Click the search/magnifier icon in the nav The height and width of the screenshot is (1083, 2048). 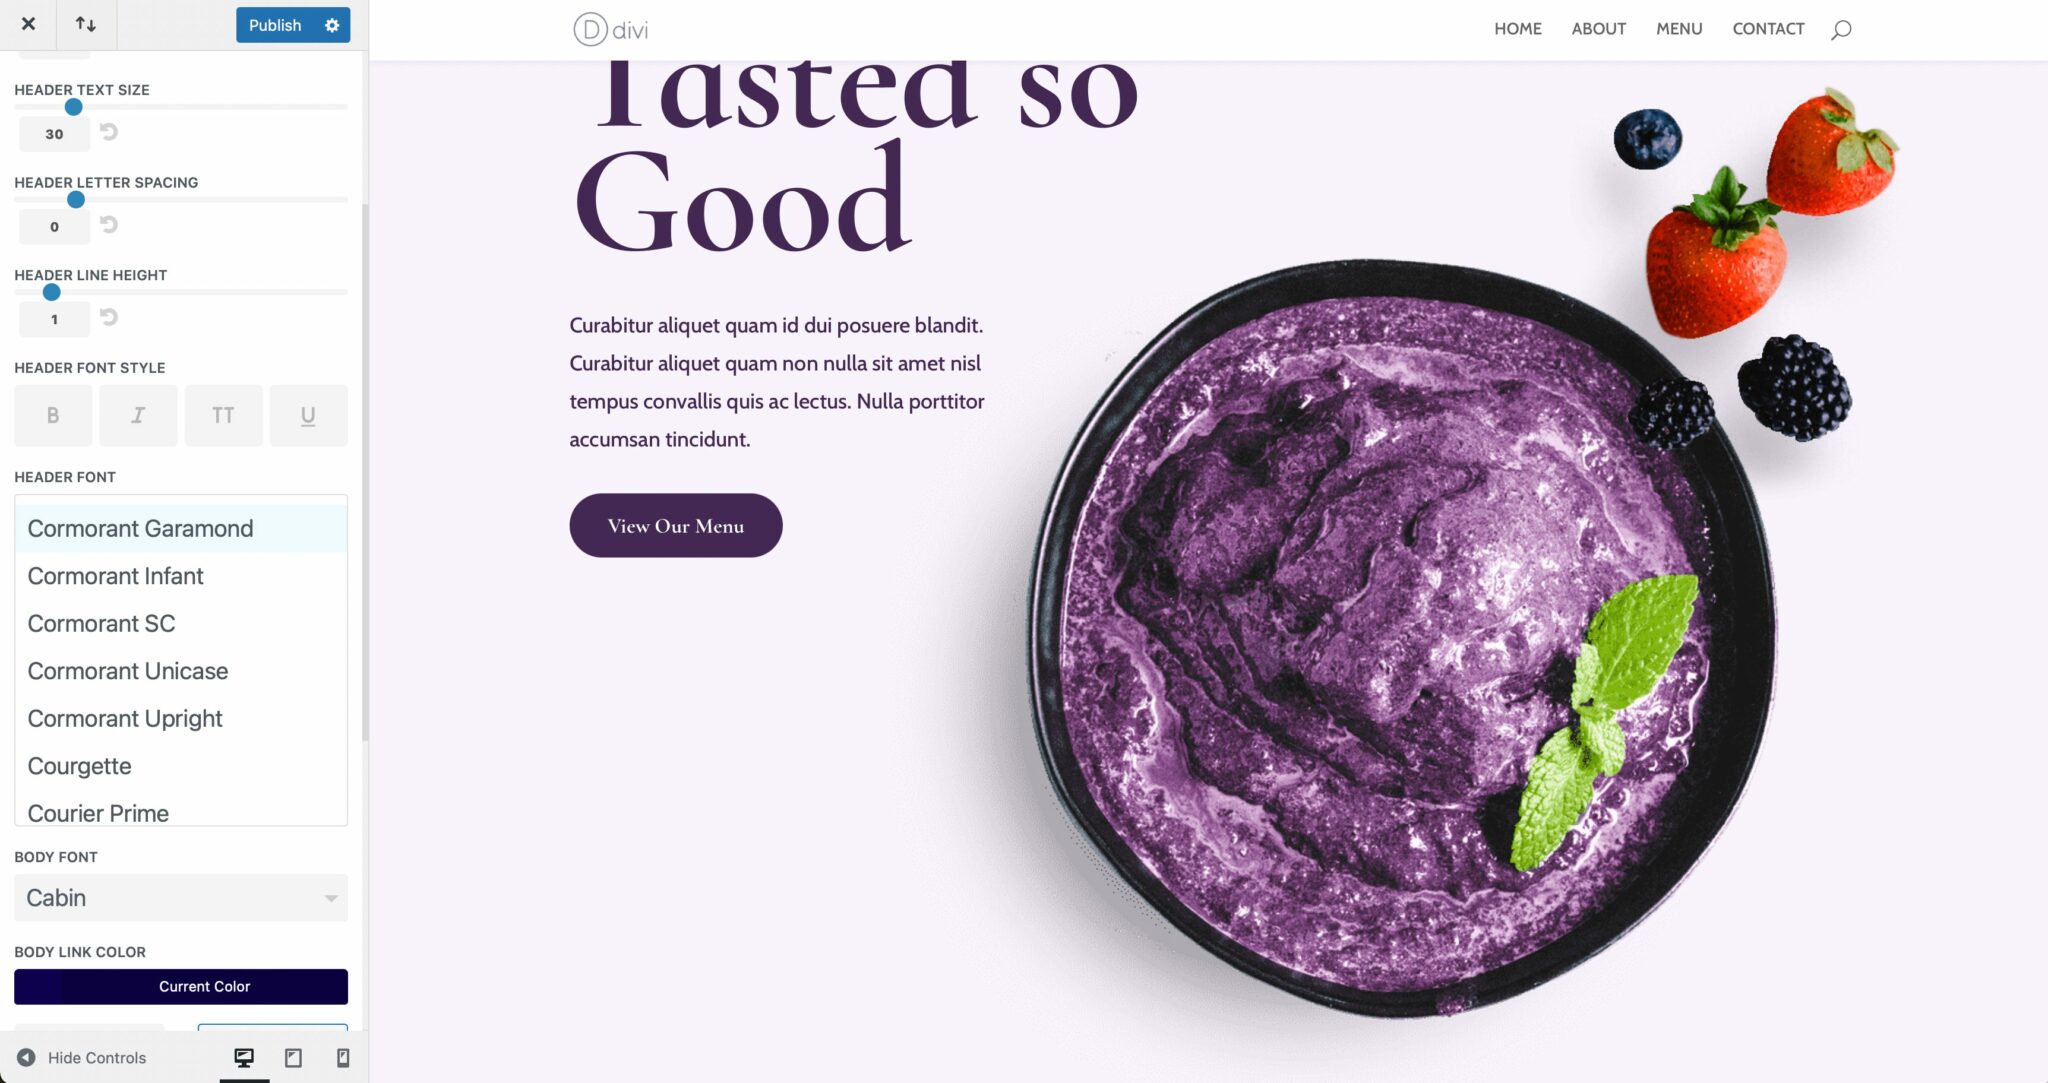(1841, 28)
